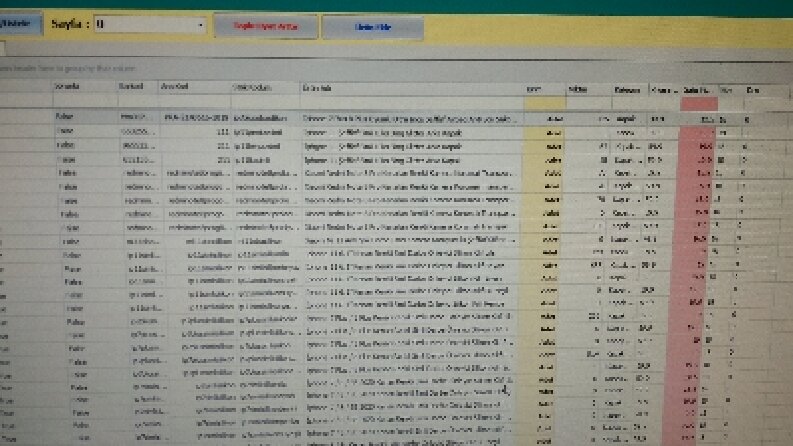
Task: Click the yellow cell in second data row
Action: click(544, 132)
